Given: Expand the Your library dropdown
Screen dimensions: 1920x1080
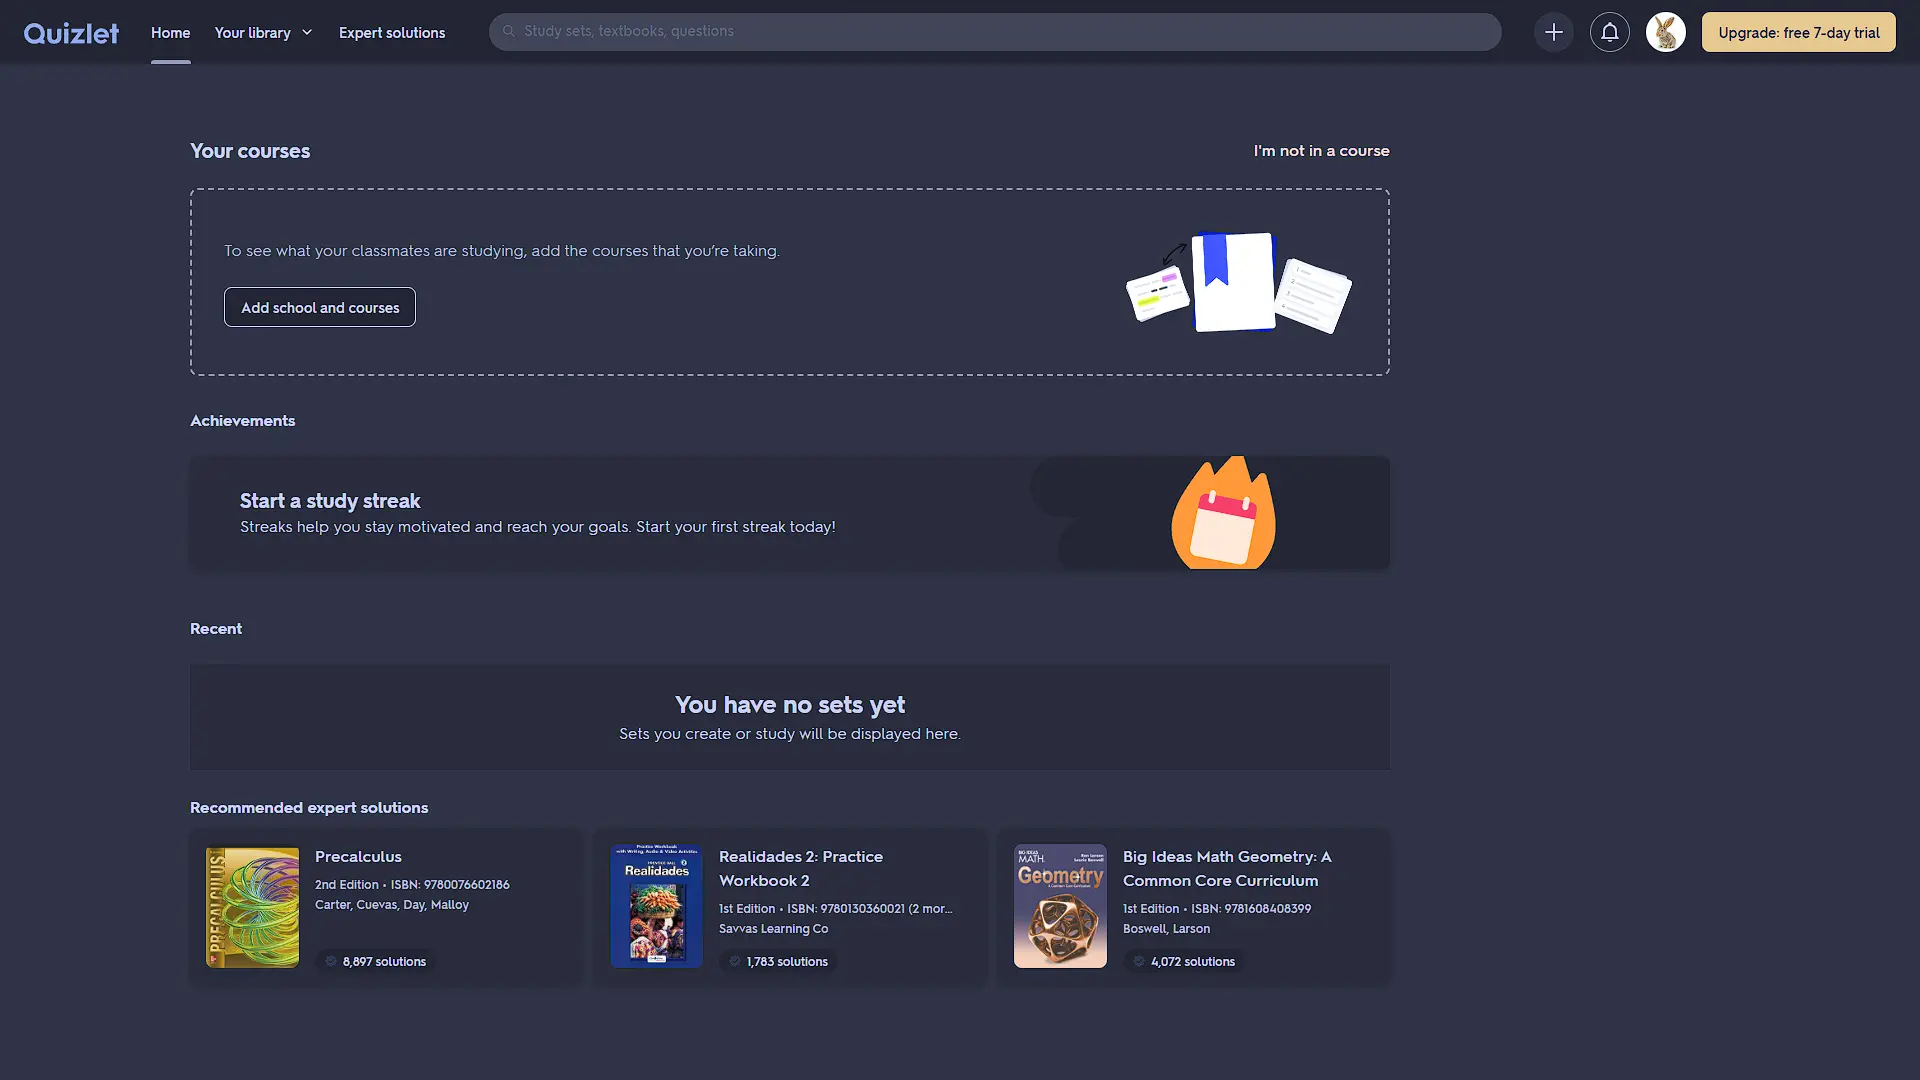Looking at the screenshot, I should [252, 33].
